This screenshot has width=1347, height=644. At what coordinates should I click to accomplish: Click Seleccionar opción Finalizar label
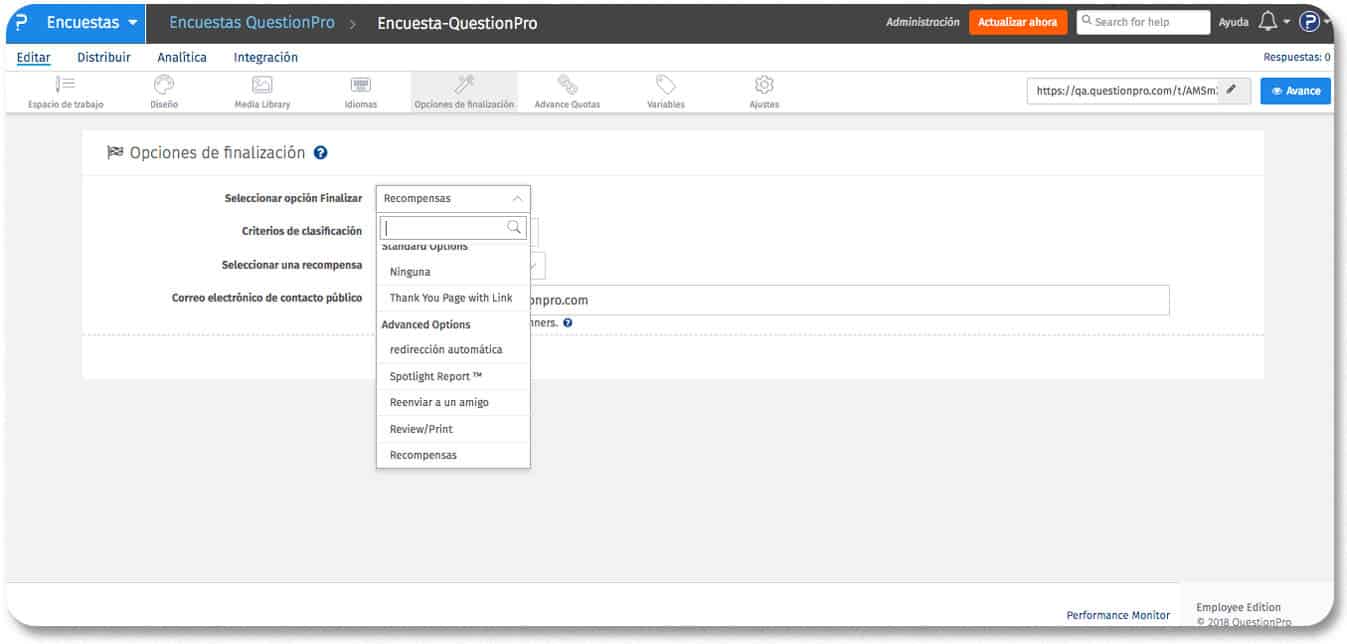point(293,199)
